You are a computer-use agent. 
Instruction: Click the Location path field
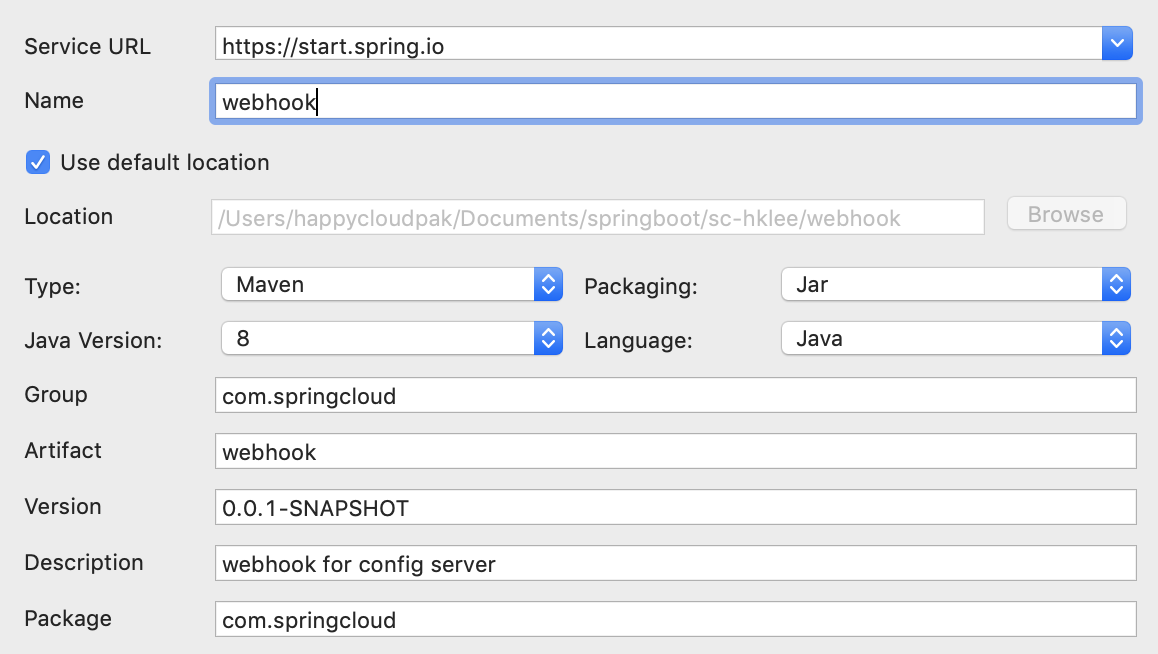(597, 217)
